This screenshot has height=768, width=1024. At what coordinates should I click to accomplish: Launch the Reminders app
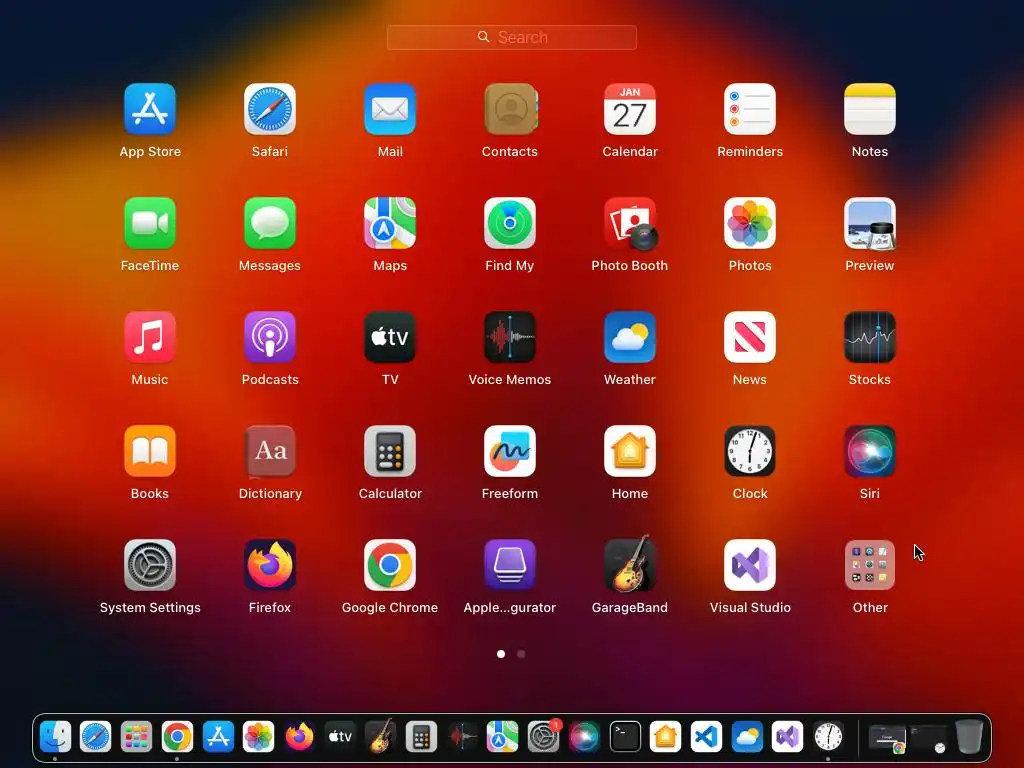[x=750, y=109]
